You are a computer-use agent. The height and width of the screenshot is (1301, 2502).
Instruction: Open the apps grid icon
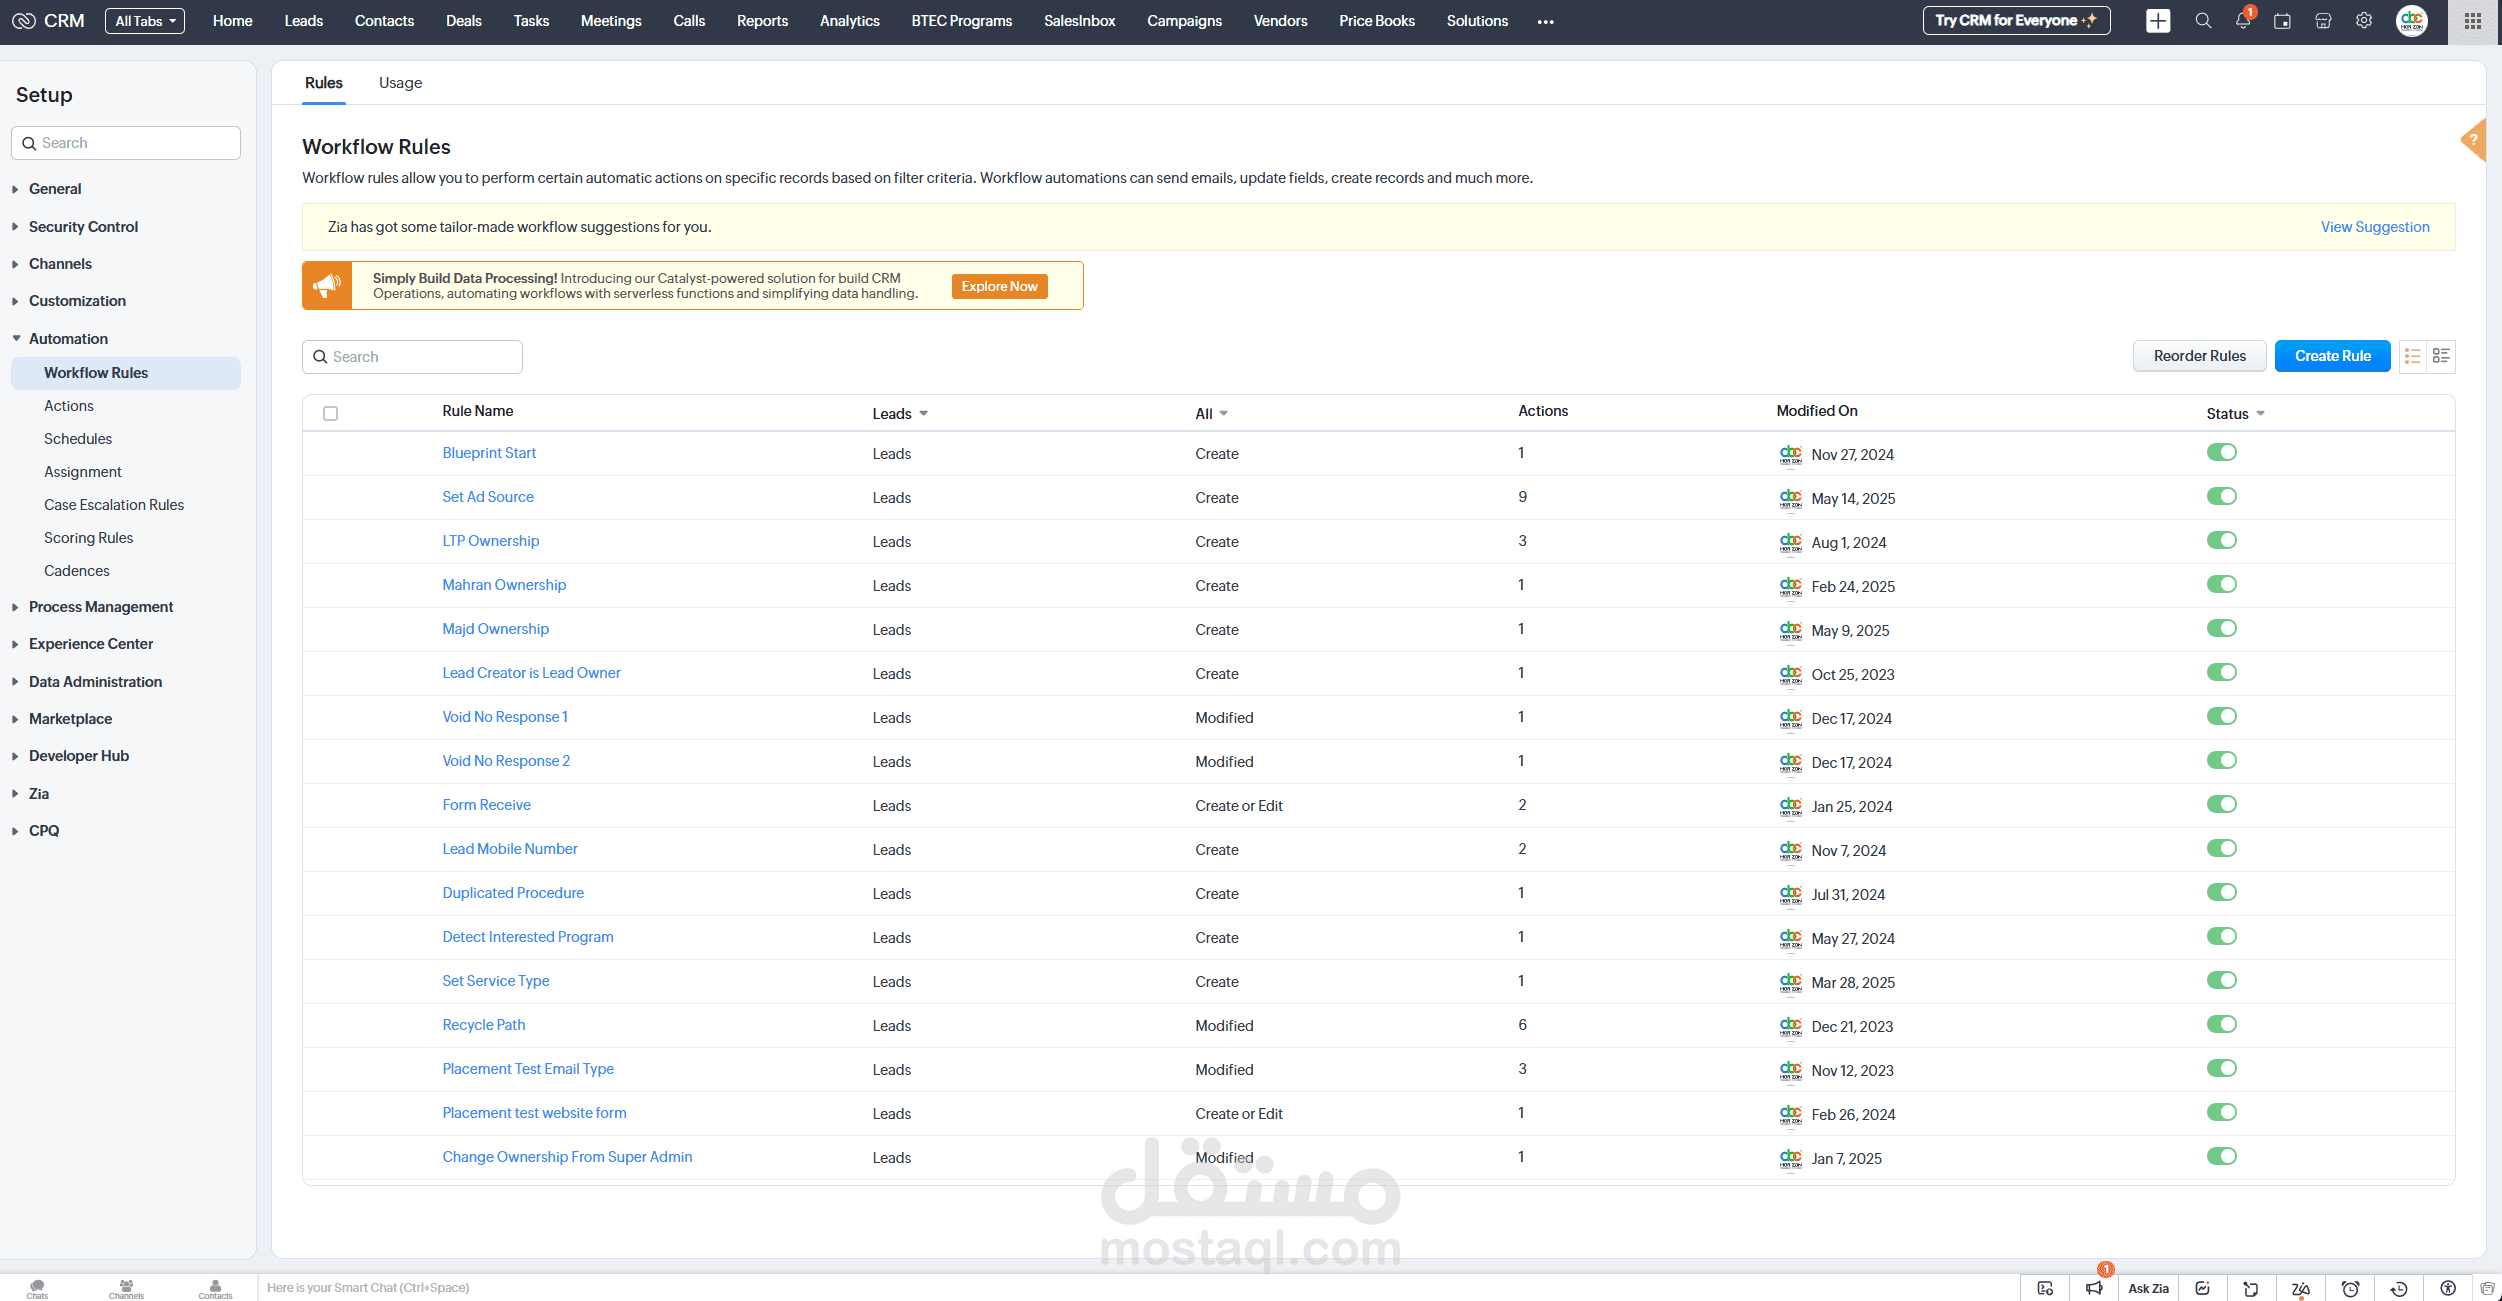[x=2473, y=21]
